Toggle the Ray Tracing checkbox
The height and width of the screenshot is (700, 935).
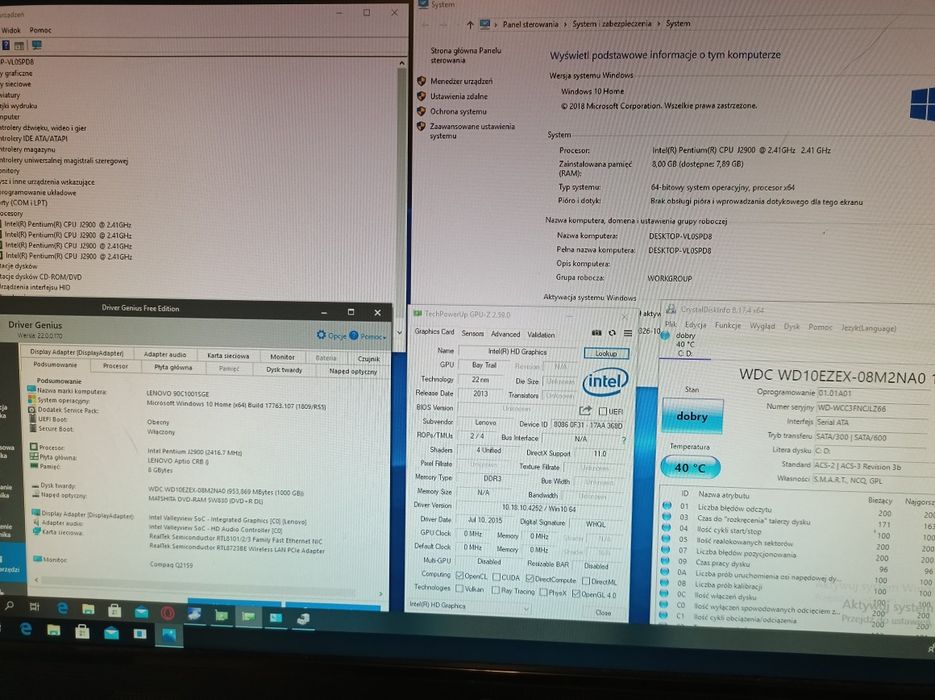pyautogui.click(x=495, y=590)
